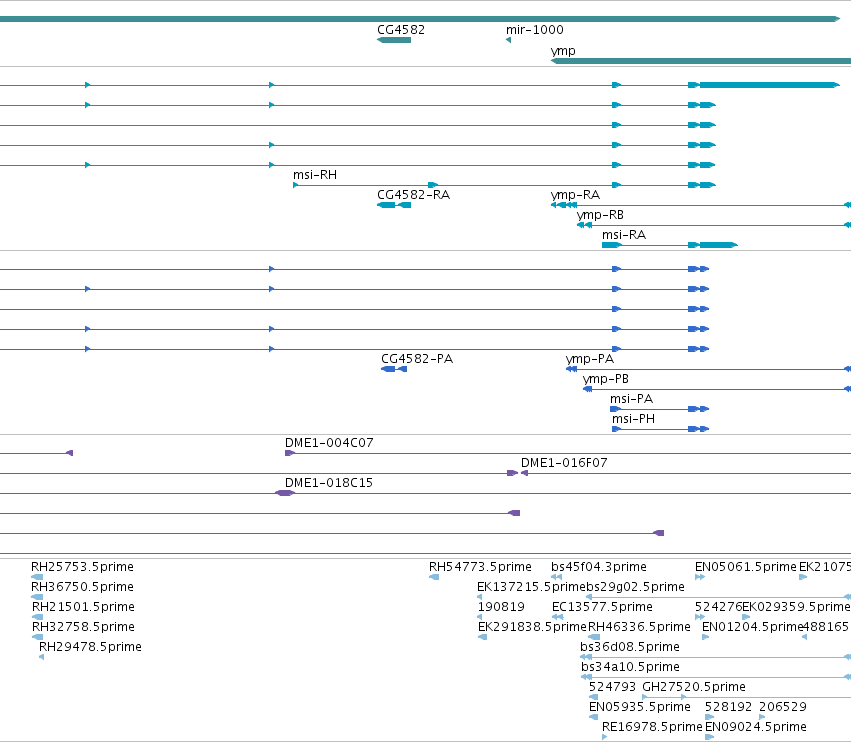Select the ymp-PB protein label
Image resolution: width=851 pixels, height=742 pixels.
click(x=606, y=379)
